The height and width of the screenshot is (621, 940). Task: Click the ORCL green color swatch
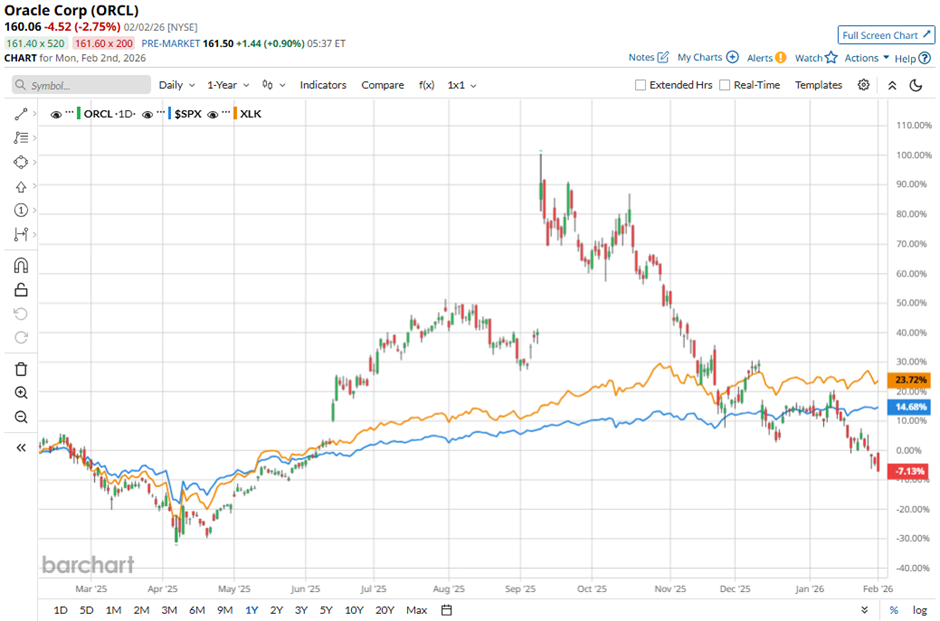coord(79,113)
